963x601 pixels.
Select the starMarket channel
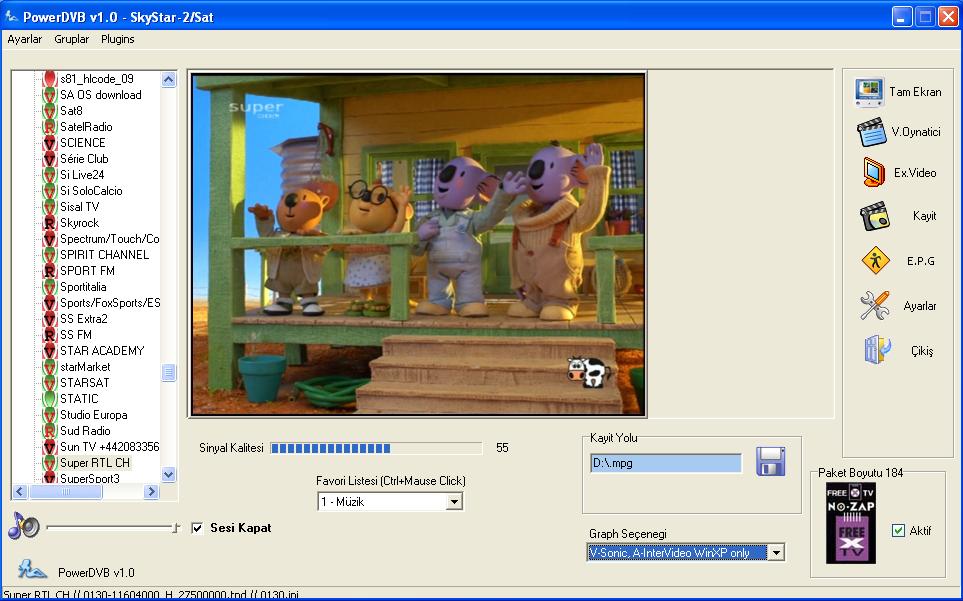coord(85,366)
